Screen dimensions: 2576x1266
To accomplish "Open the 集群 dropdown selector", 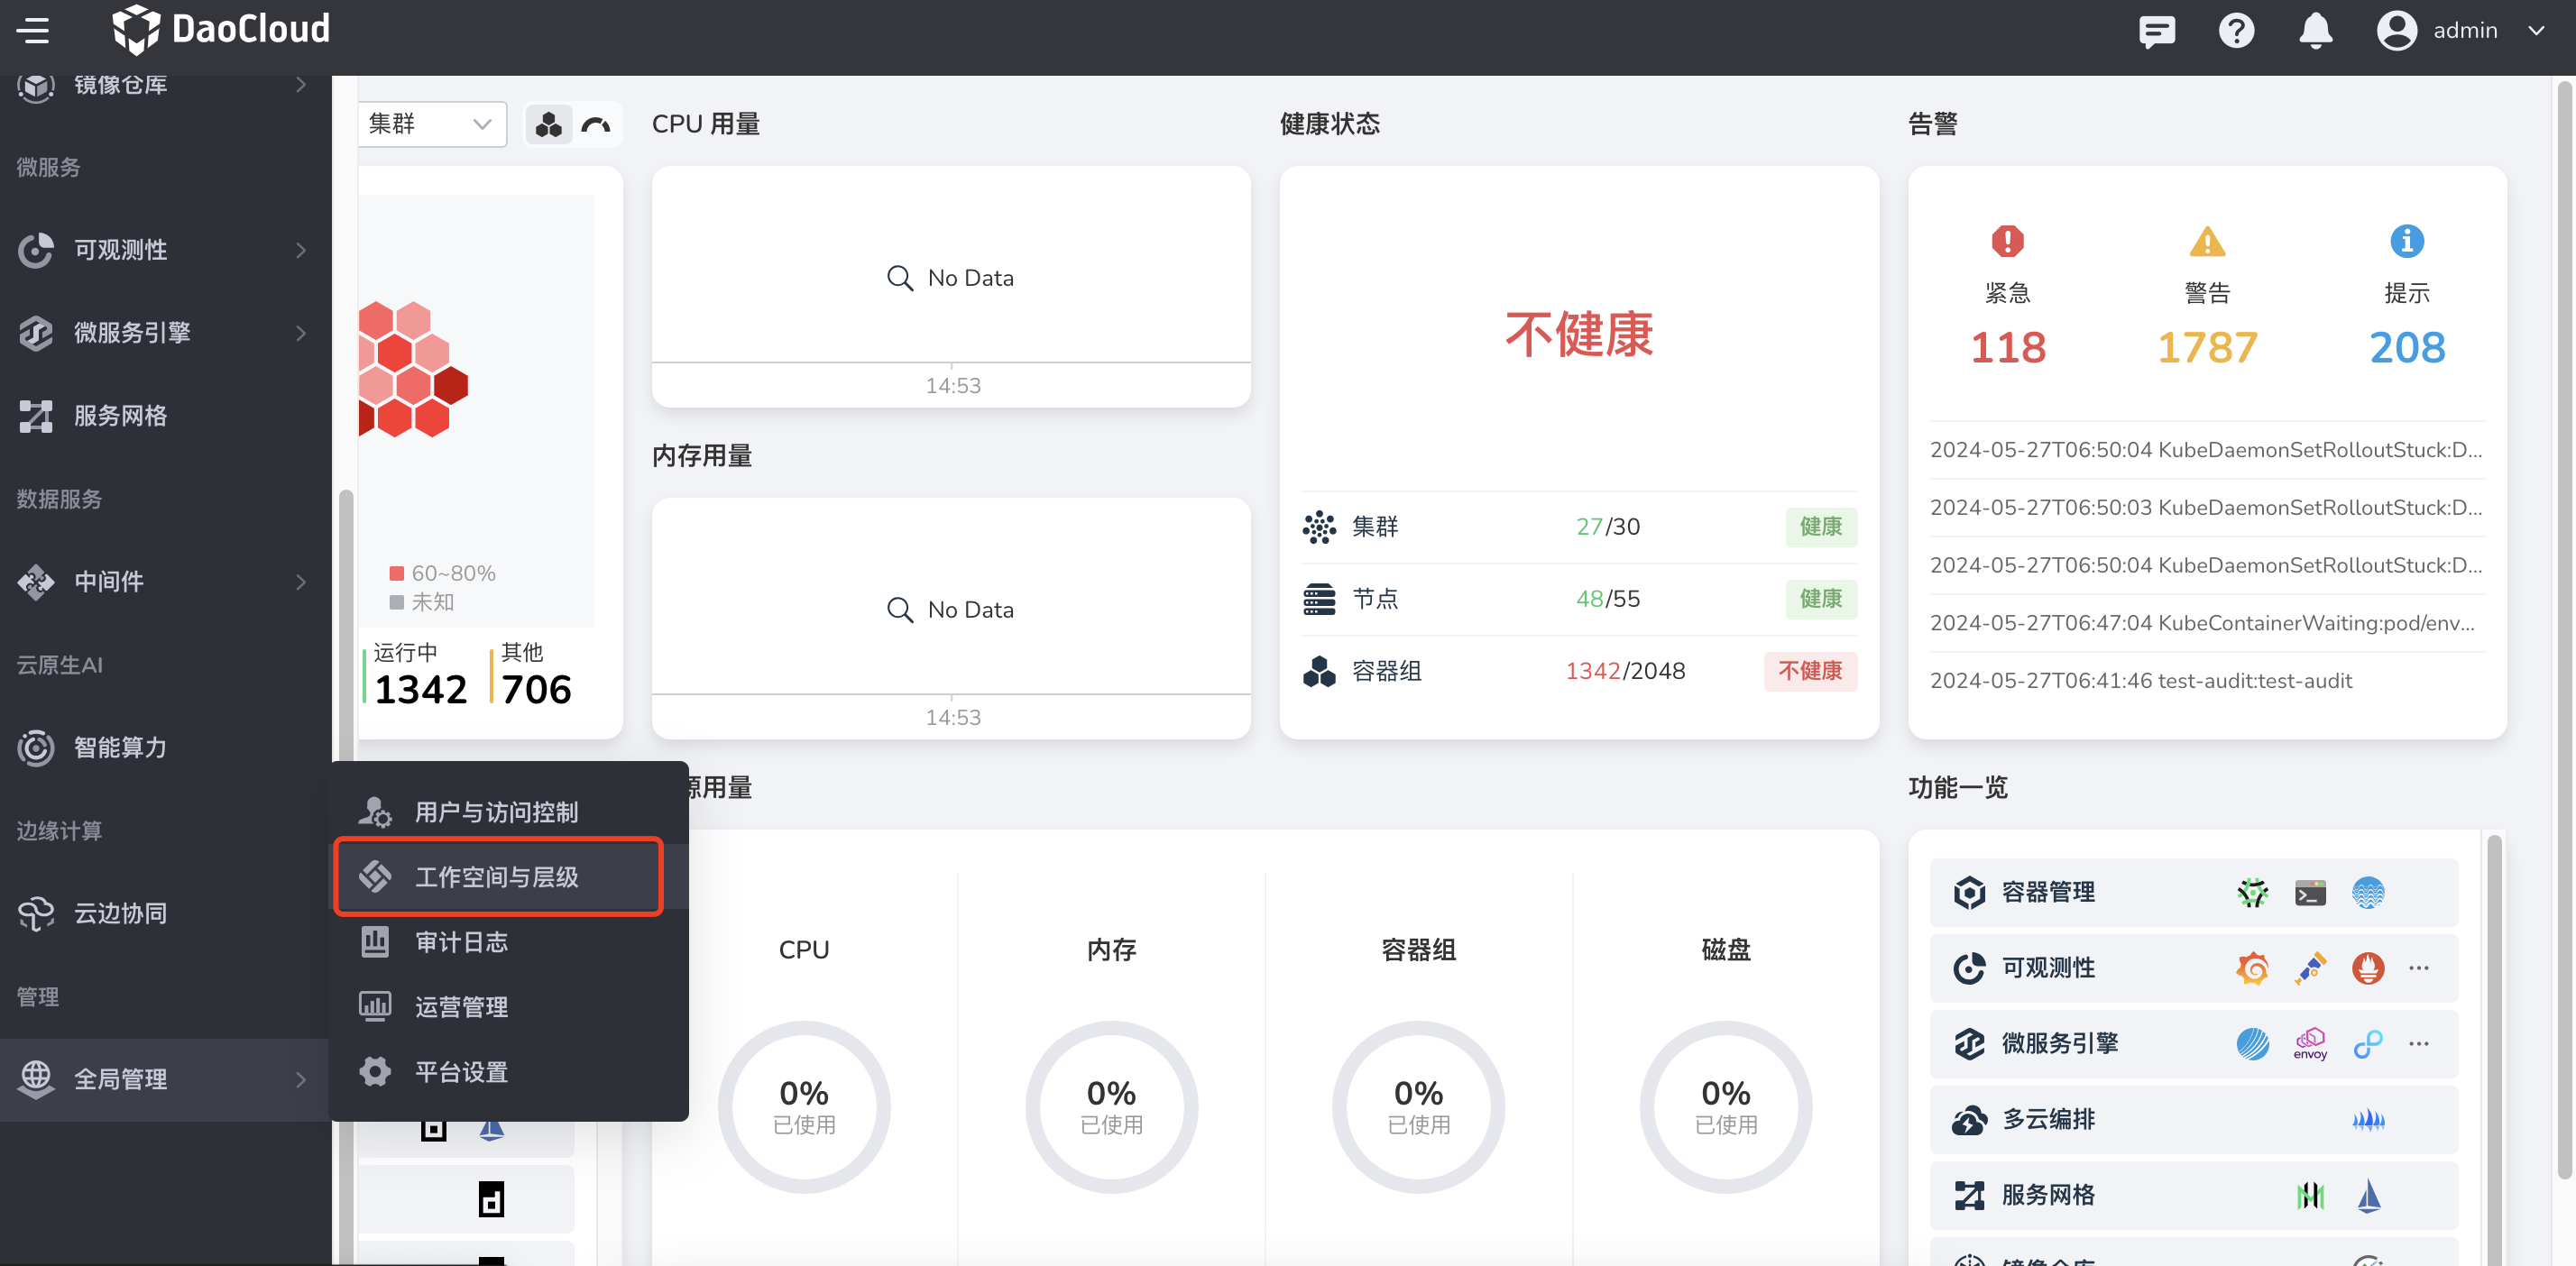I will [x=431, y=124].
